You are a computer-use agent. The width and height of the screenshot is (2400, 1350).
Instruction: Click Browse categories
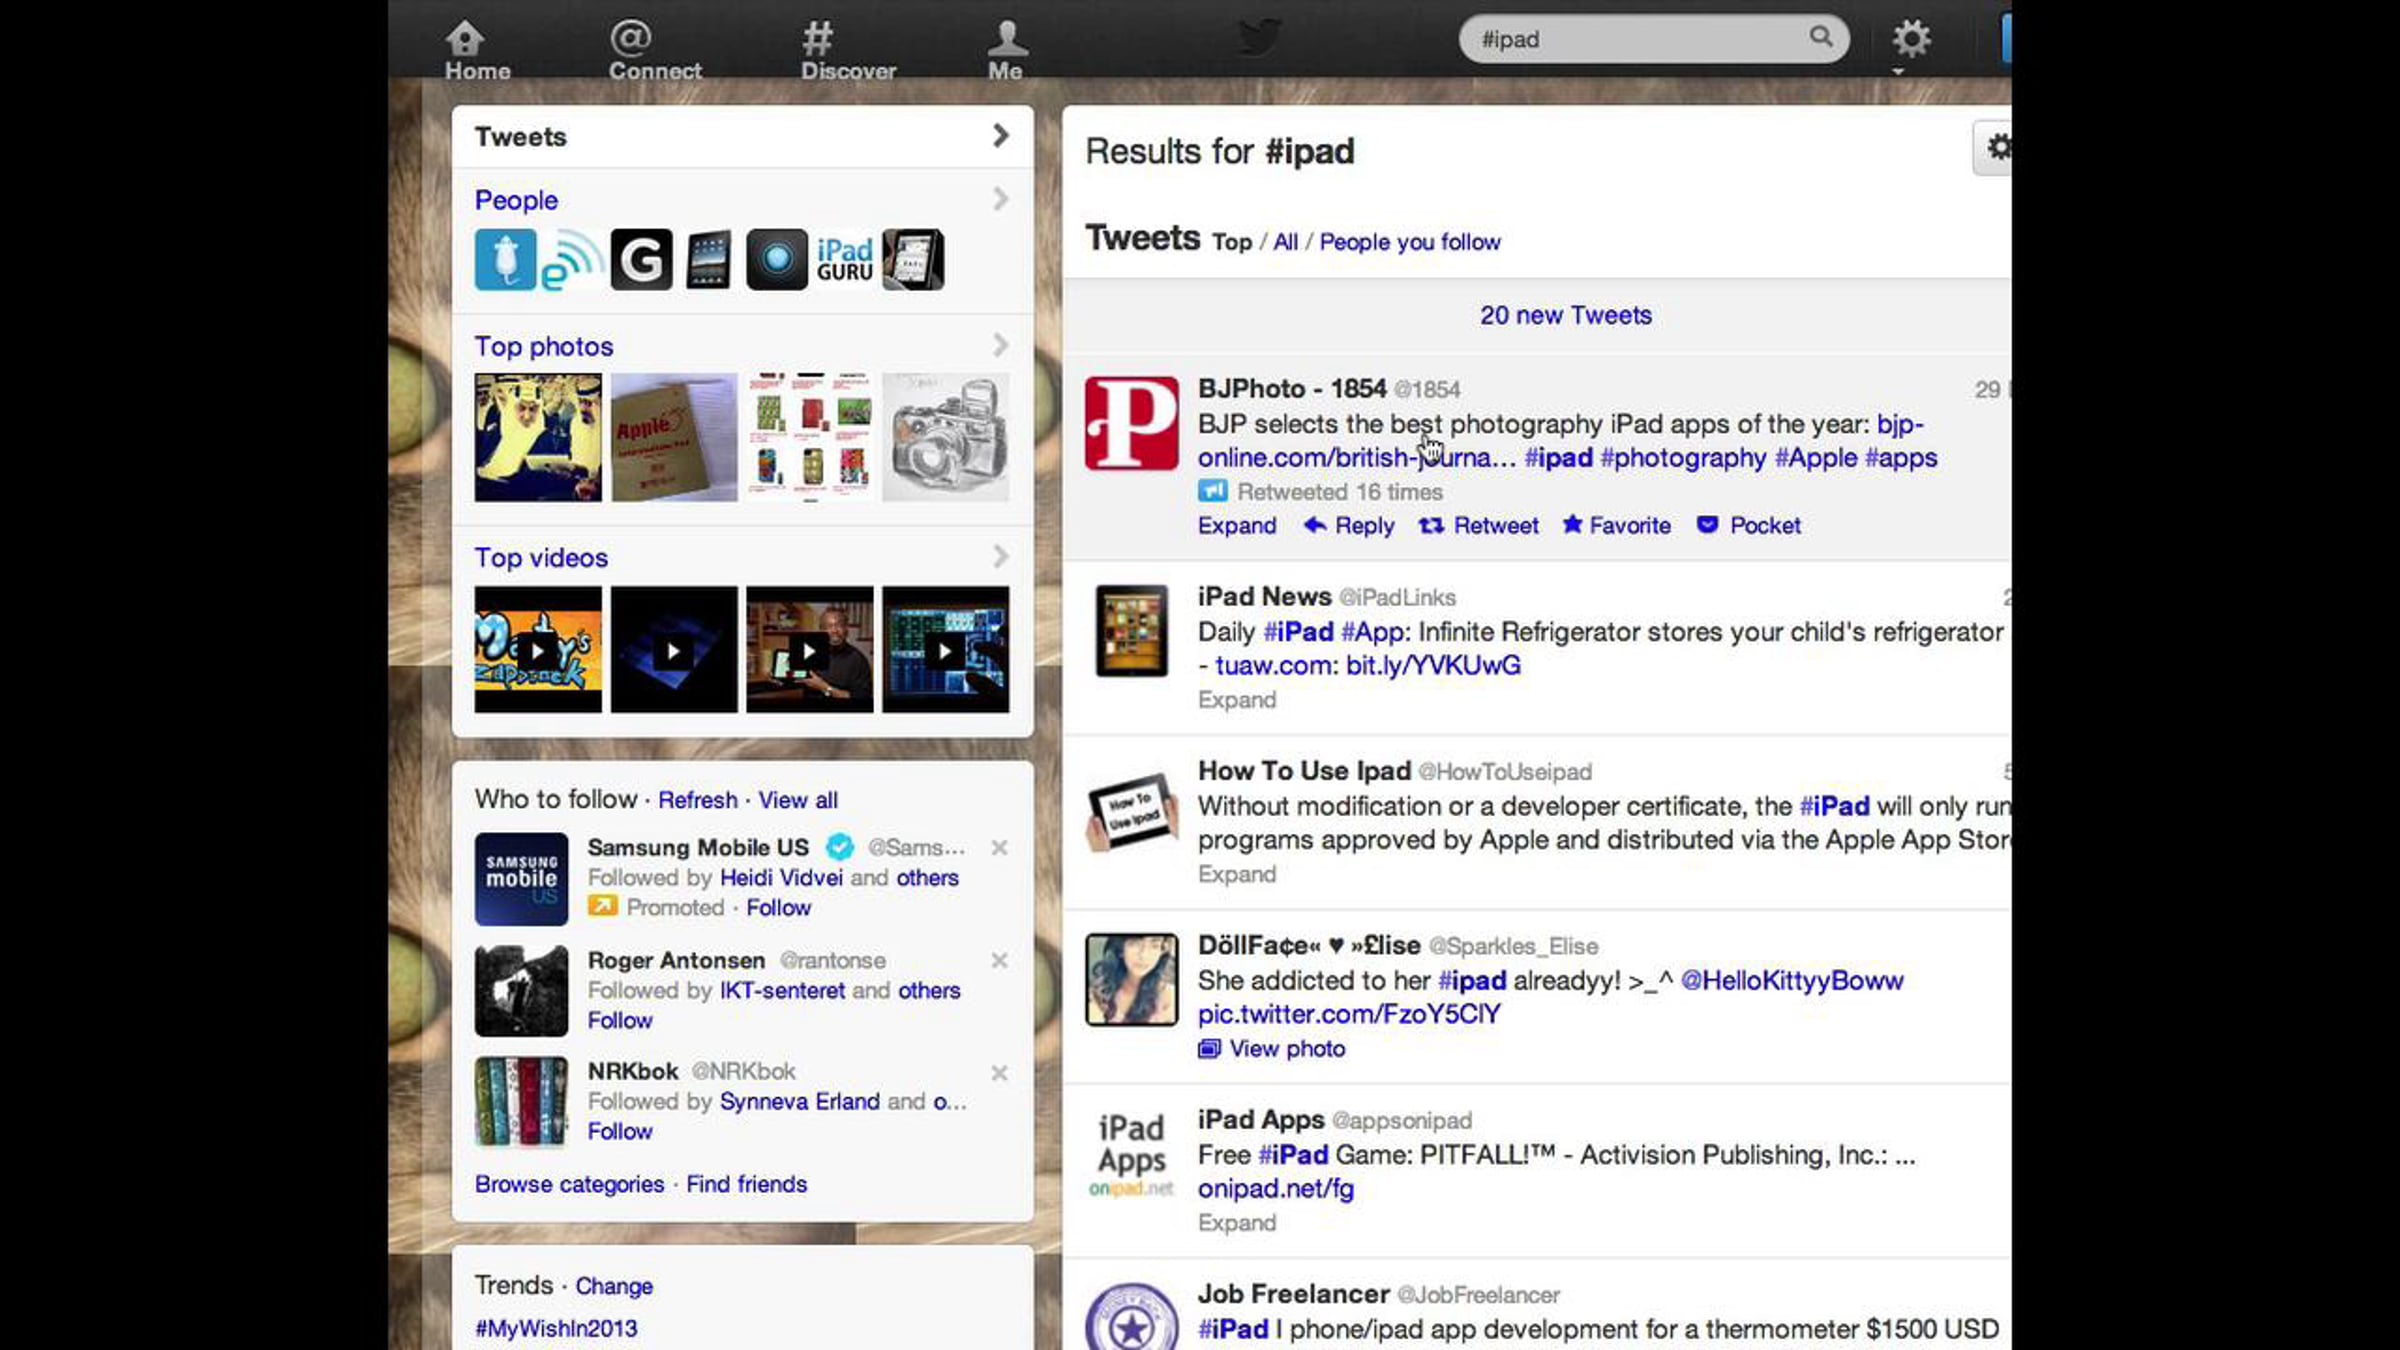click(569, 1184)
